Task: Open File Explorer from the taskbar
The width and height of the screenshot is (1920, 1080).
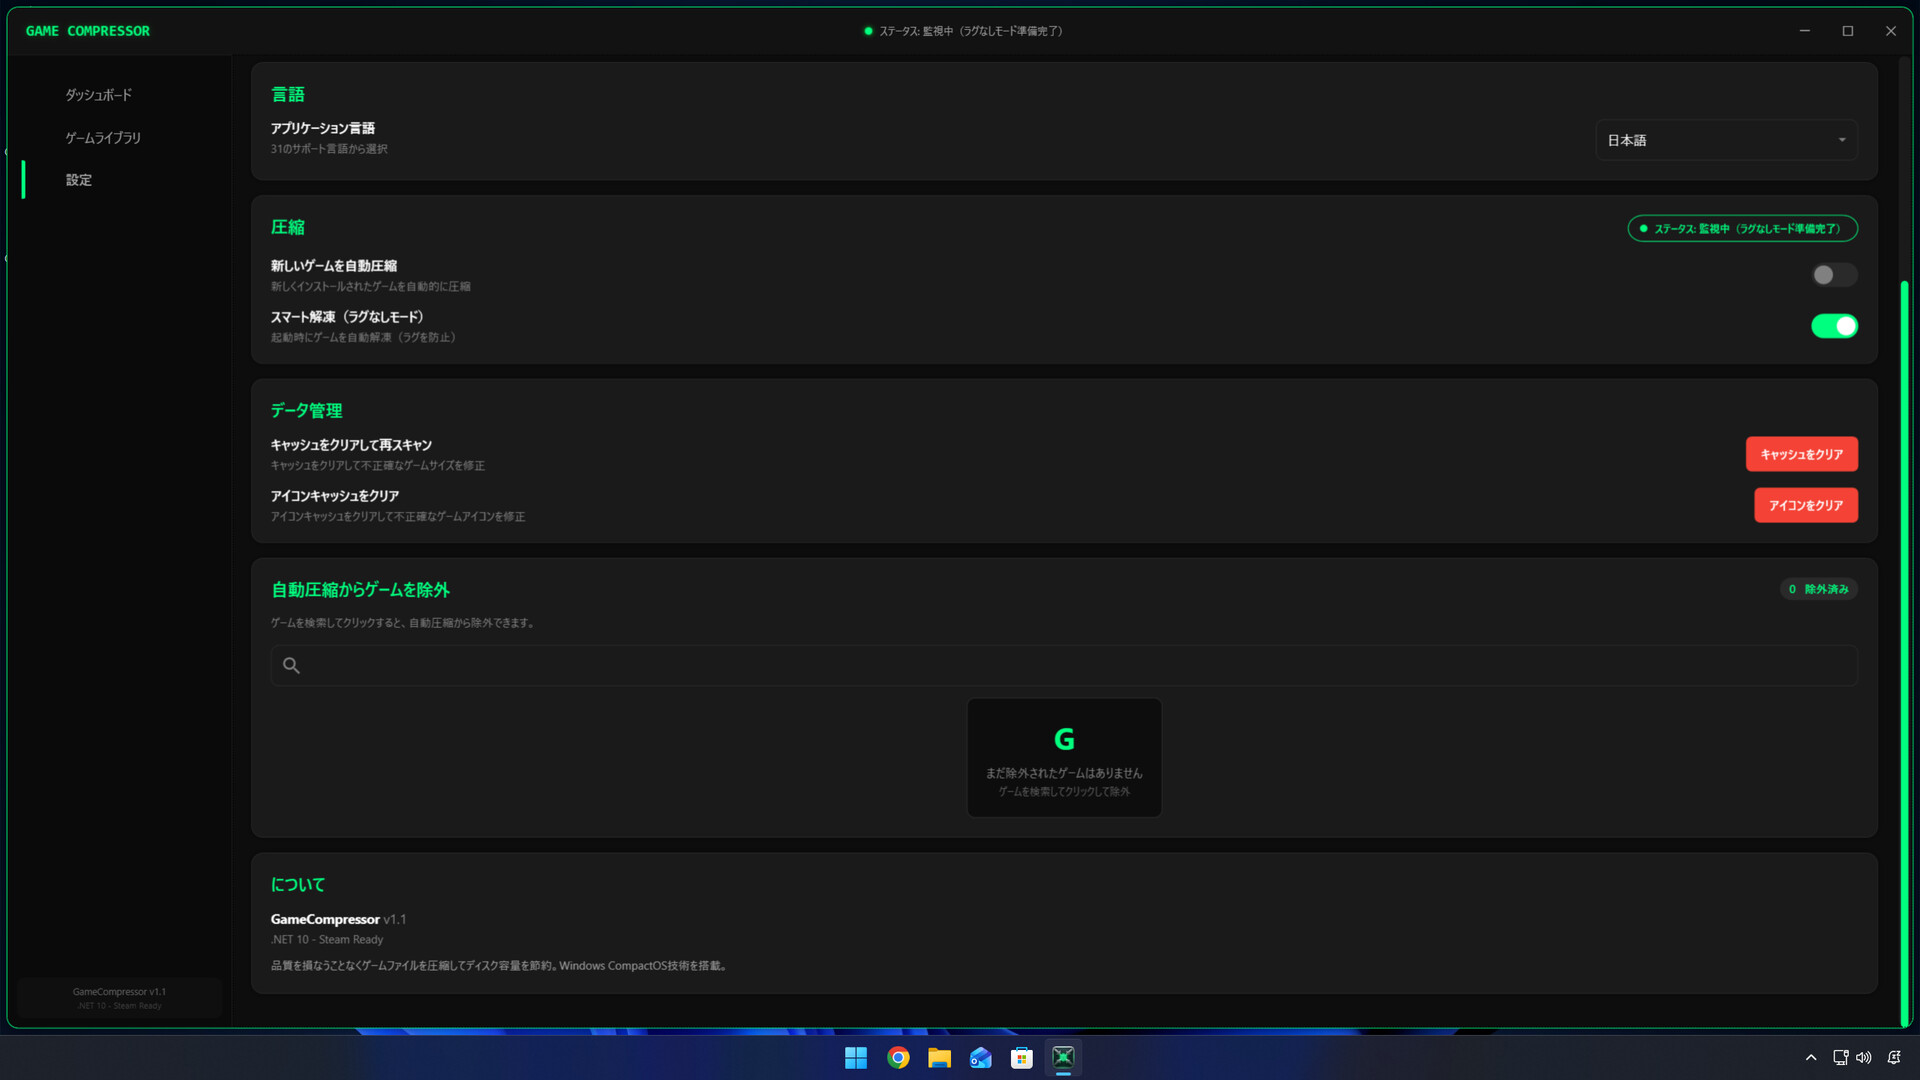Action: coord(939,1058)
